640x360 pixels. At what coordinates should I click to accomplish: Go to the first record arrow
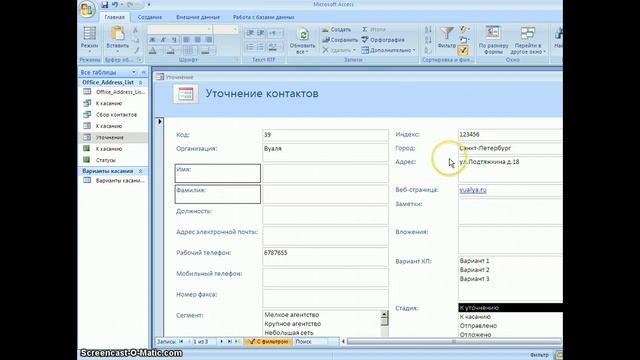[x=181, y=341]
